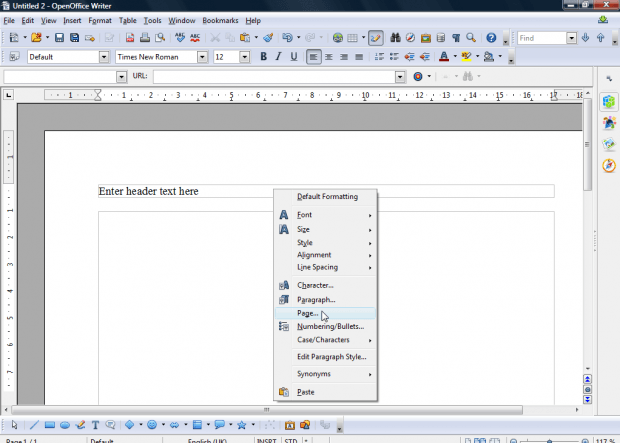This screenshot has width=620, height=443.
Task: Run the Spellcheck ABC icon
Action: pos(180,38)
